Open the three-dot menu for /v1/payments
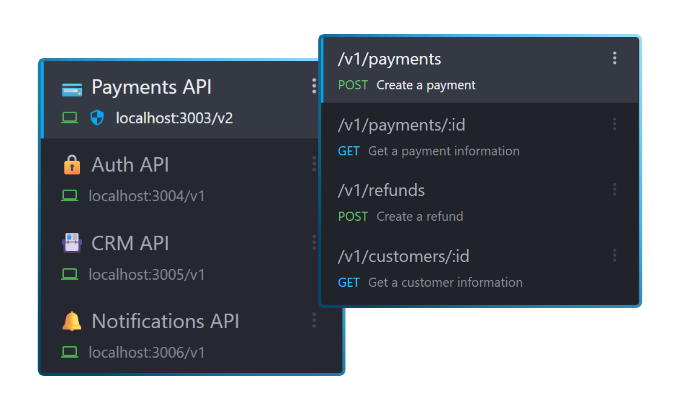This screenshot has height=410, width=680. 614,59
